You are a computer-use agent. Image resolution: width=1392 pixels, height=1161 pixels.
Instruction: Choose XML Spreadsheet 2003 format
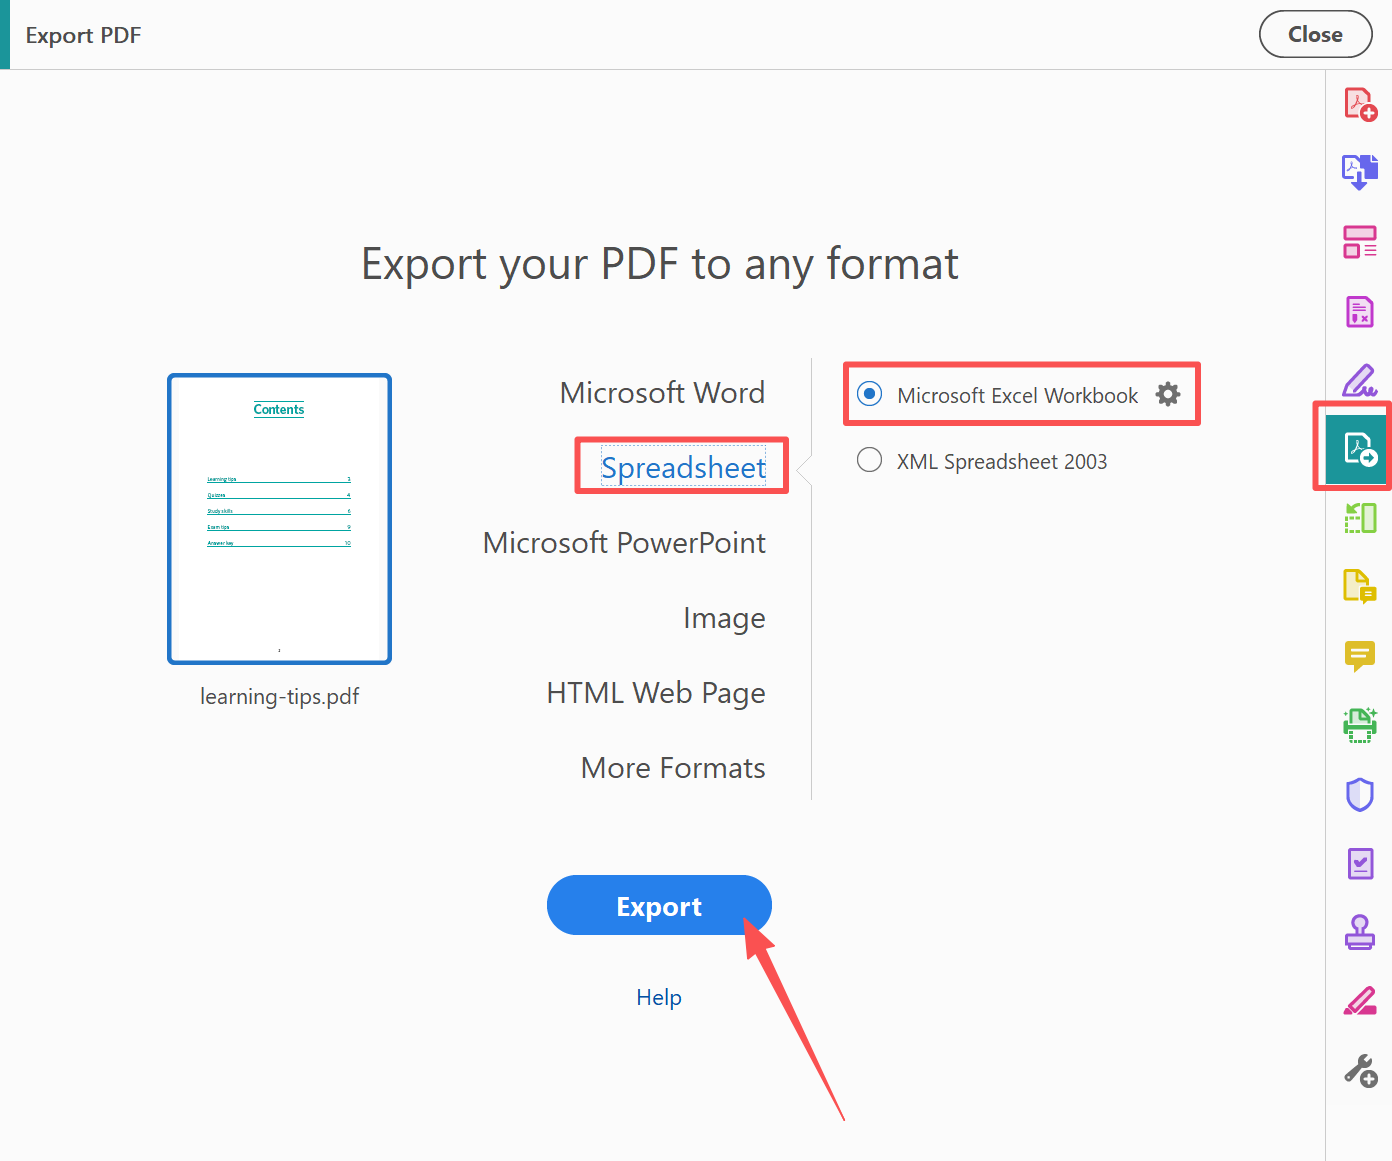click(x=869, y=460)
